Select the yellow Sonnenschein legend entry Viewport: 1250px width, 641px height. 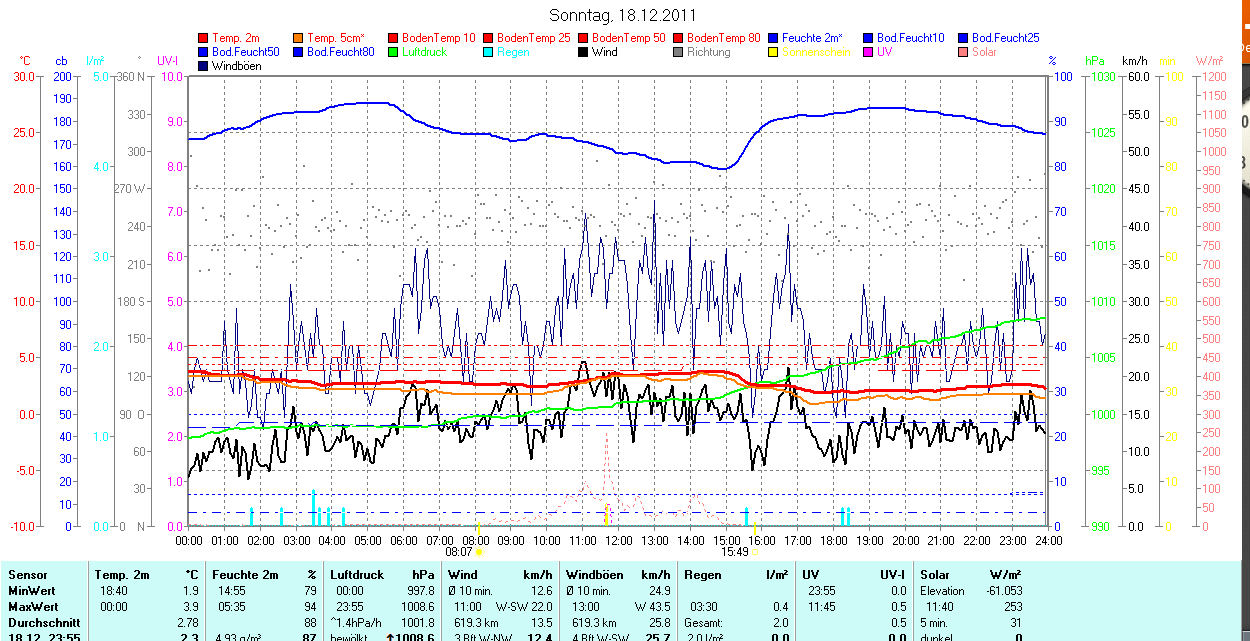(816, 52)
